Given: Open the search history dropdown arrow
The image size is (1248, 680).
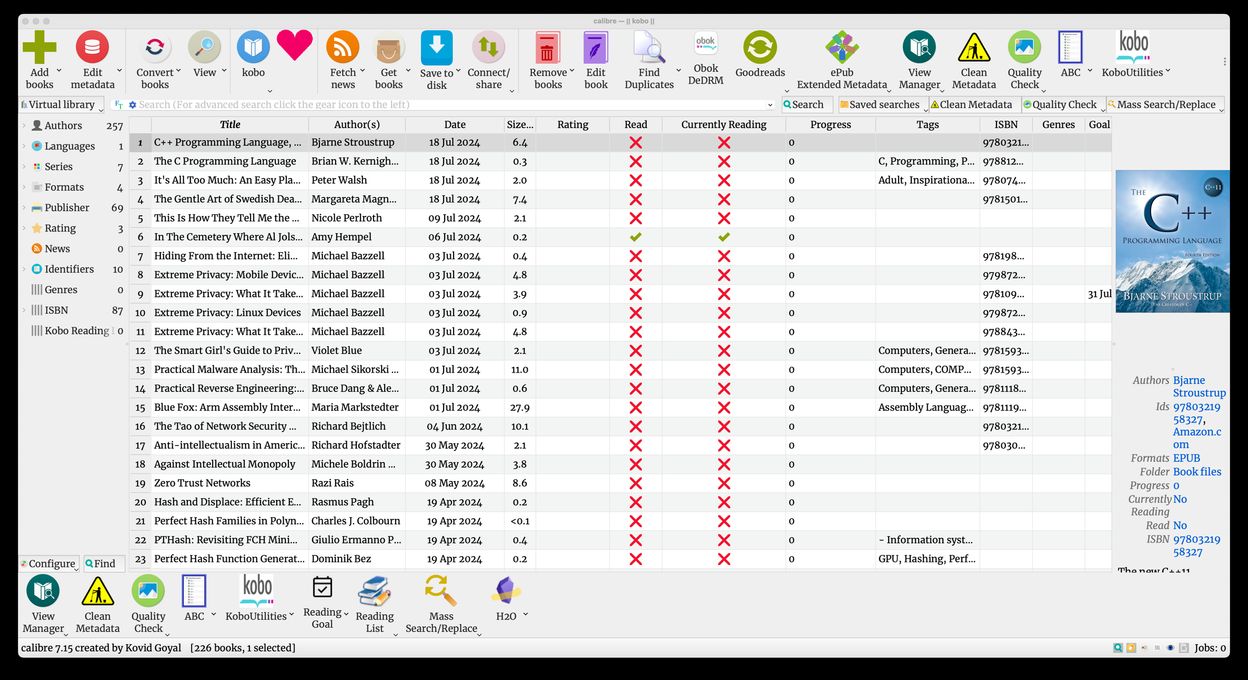Looking at the screenshot, I should 770,105.
